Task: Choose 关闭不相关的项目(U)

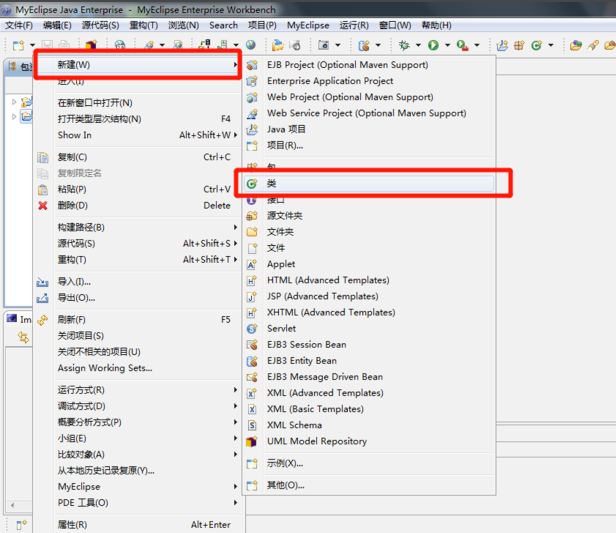Action: click(138, 352)
